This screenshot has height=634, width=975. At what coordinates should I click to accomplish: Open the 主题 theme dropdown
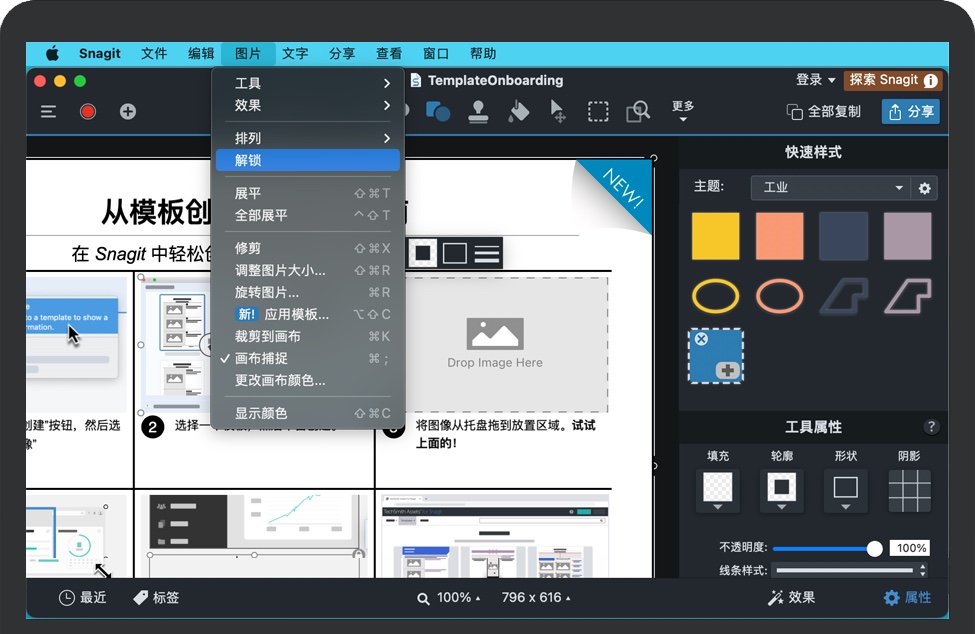click(829, 188)
